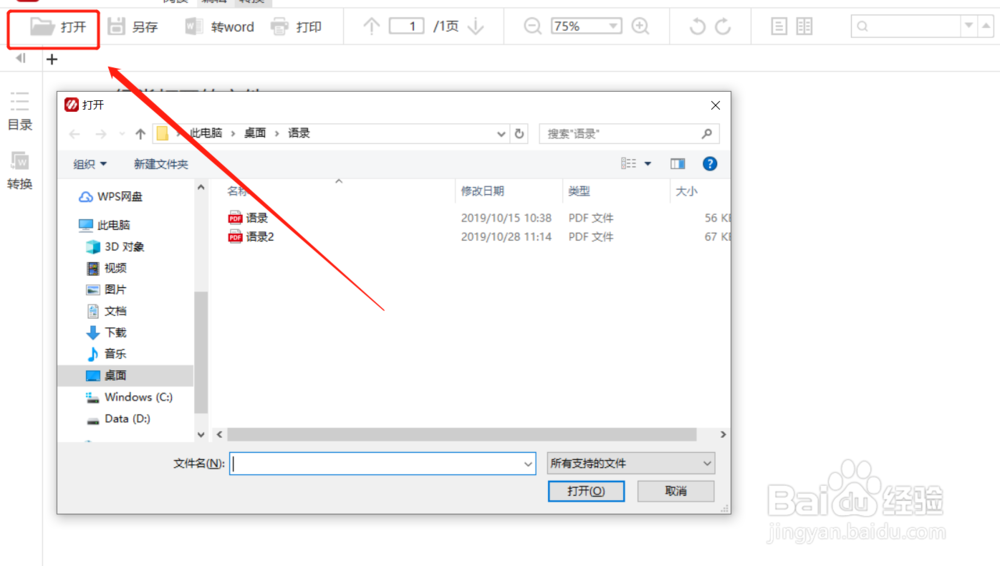This screenshot has width=1000, height=566.
Task: Select 桌面 in navigation tree
Action: (x=125, y=375)
